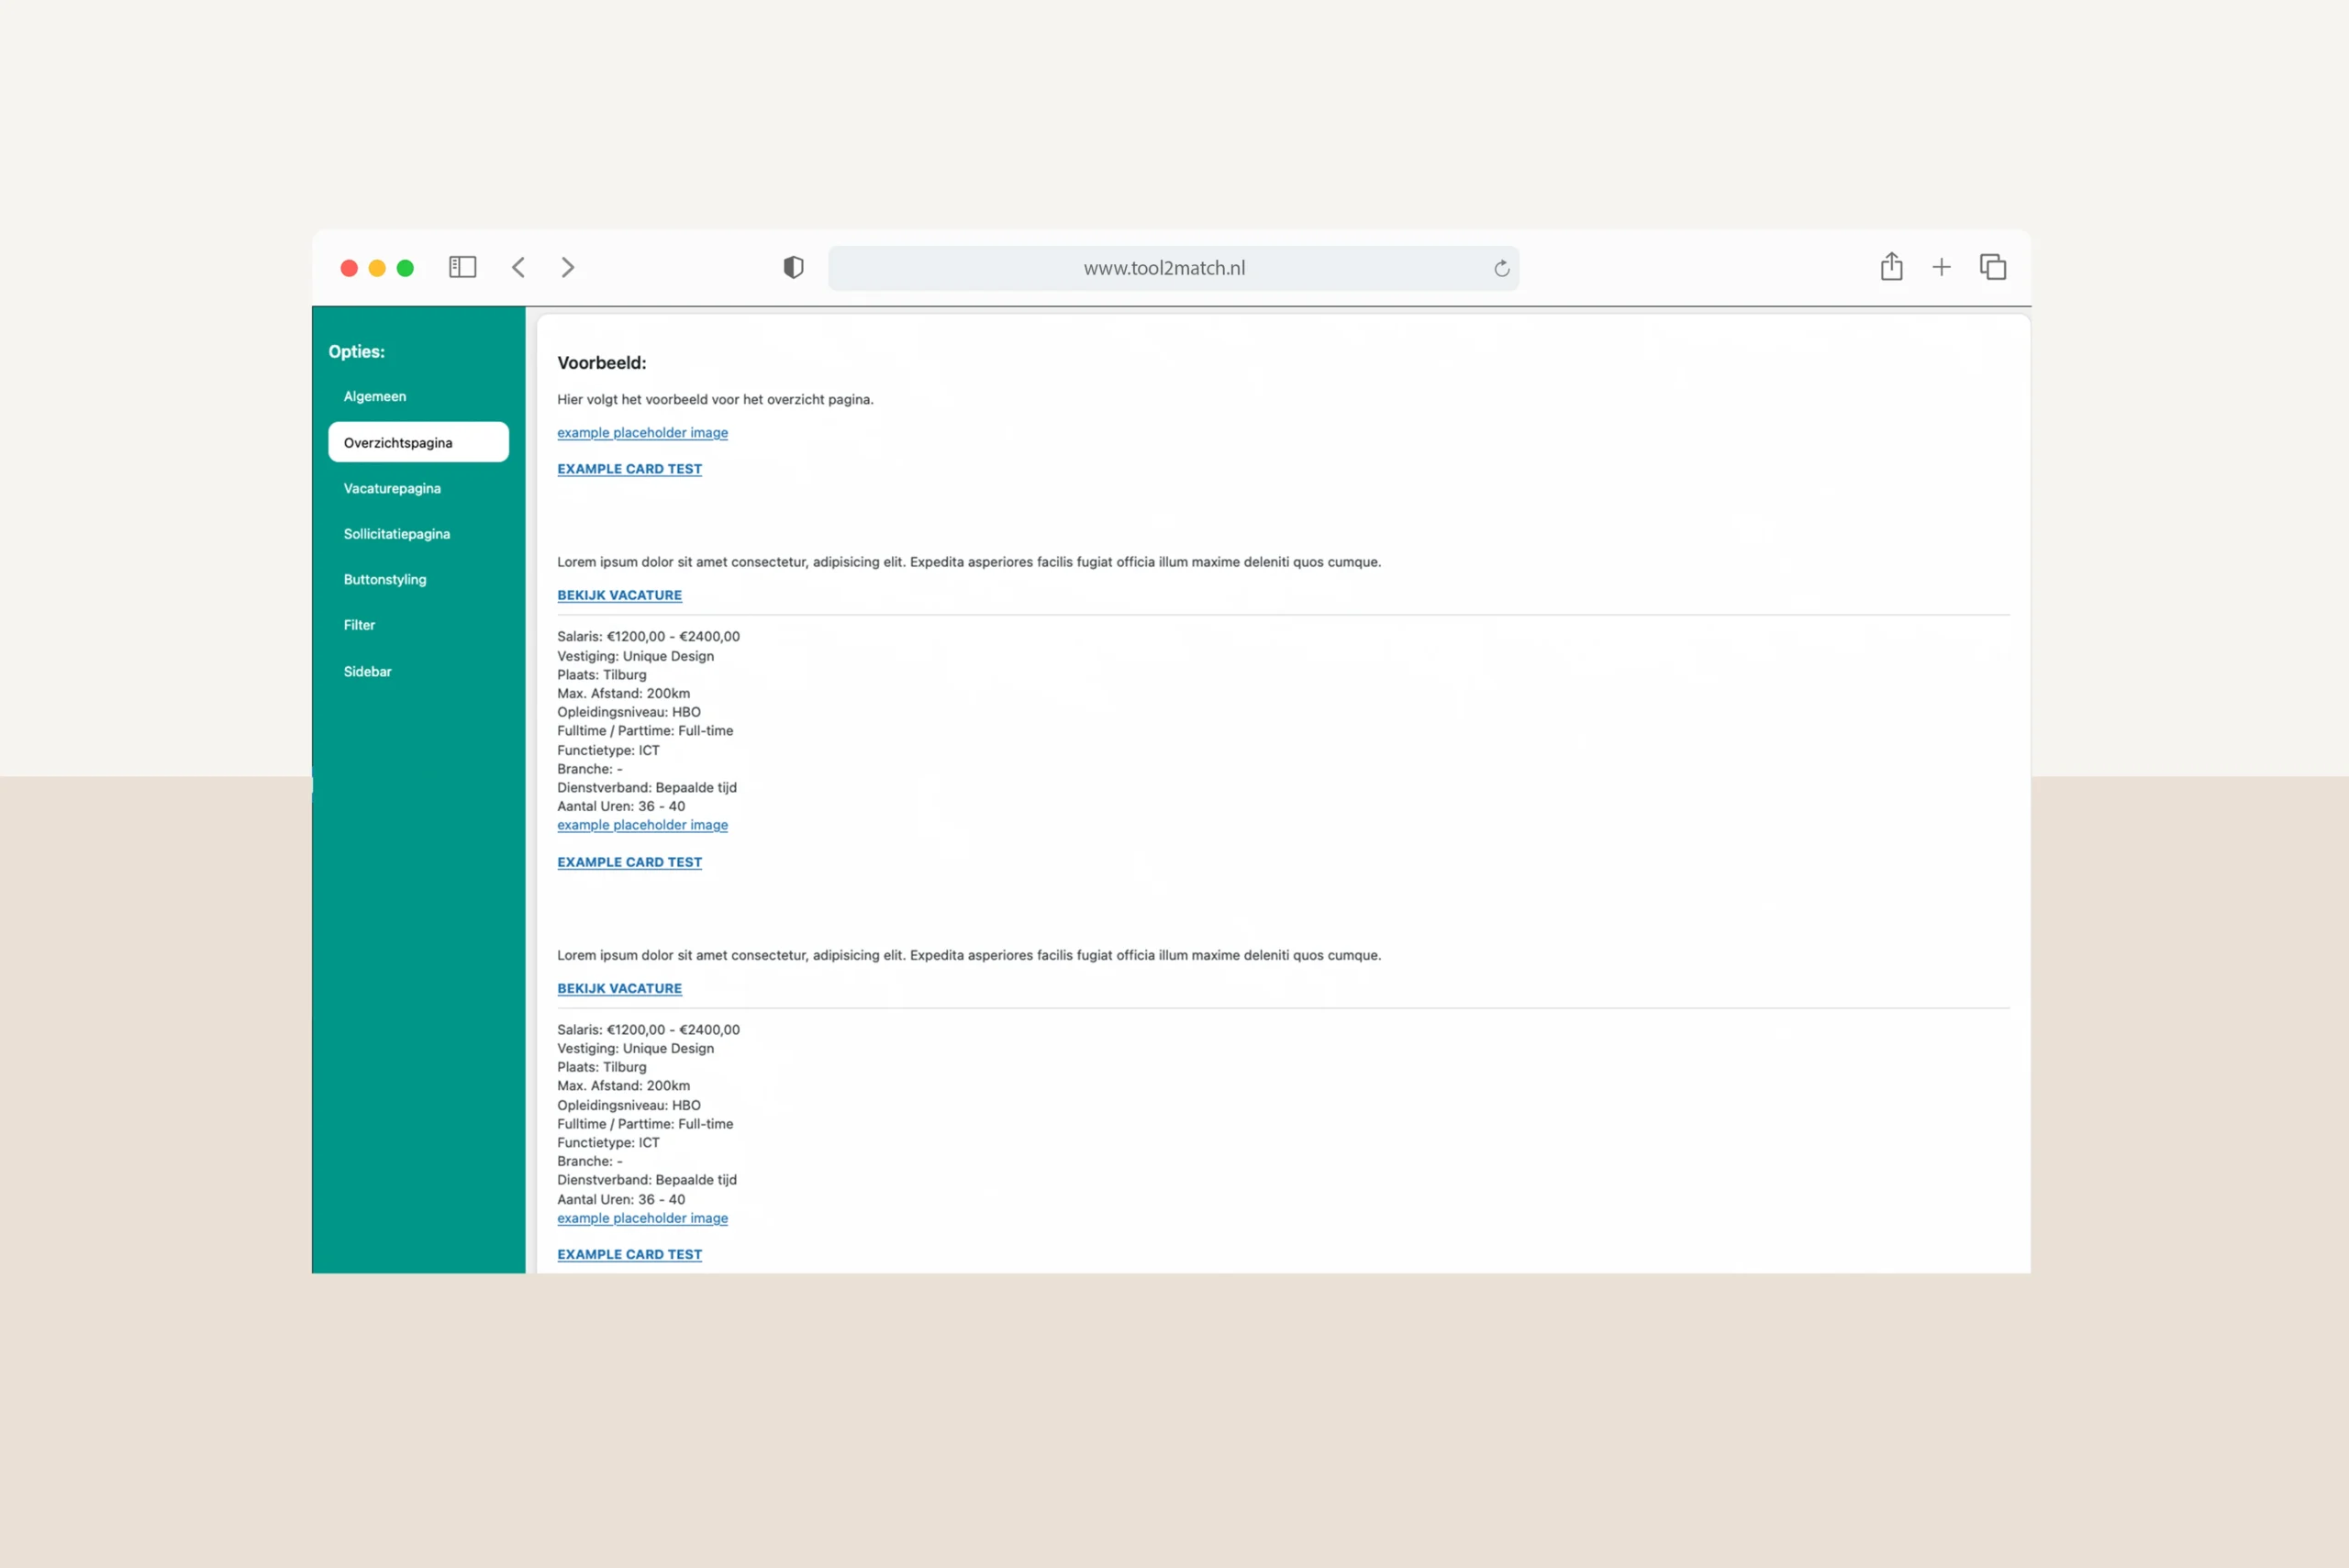Open a new tab with plus icon
The image size is (2349, 1568).
1941,267
